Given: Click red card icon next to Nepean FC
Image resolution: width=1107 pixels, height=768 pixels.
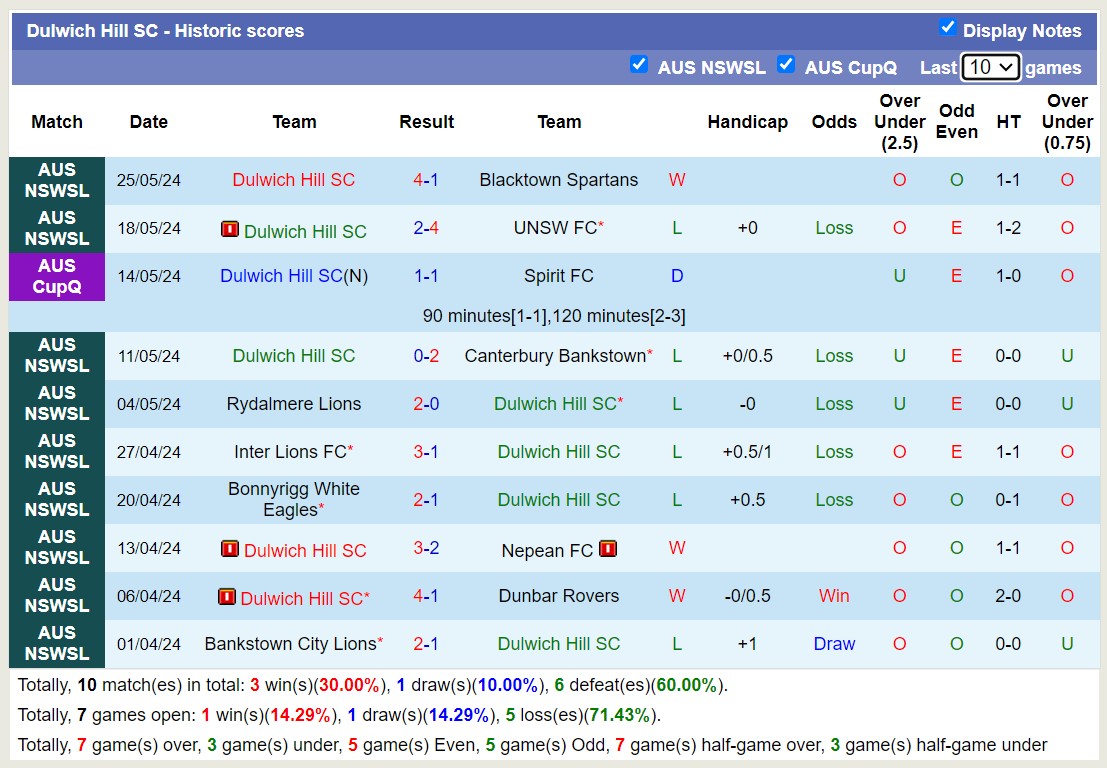Looking at the screenshot, I should [x=608, y=549].
